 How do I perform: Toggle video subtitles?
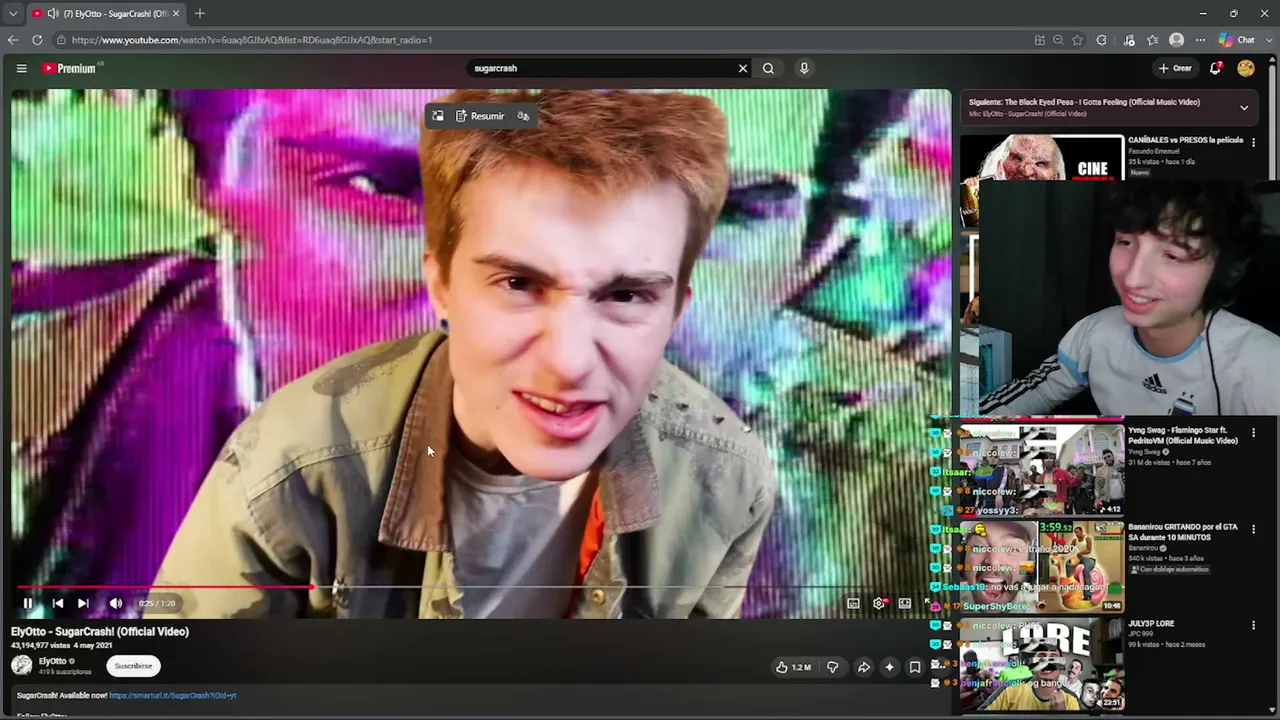click(853, 603)
